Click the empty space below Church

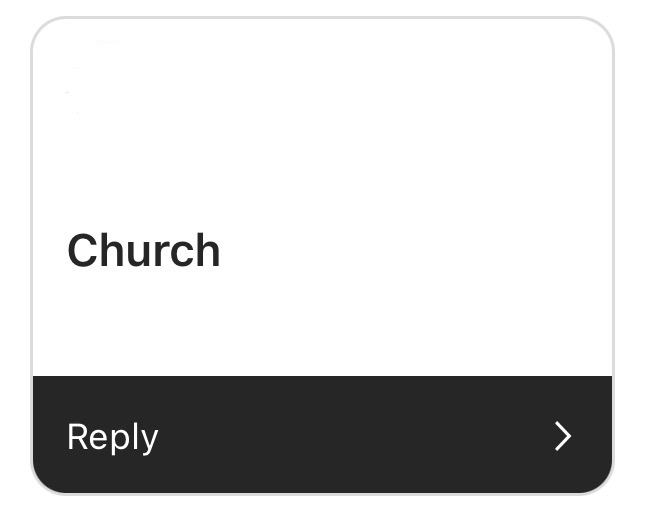tap(322, 325)
